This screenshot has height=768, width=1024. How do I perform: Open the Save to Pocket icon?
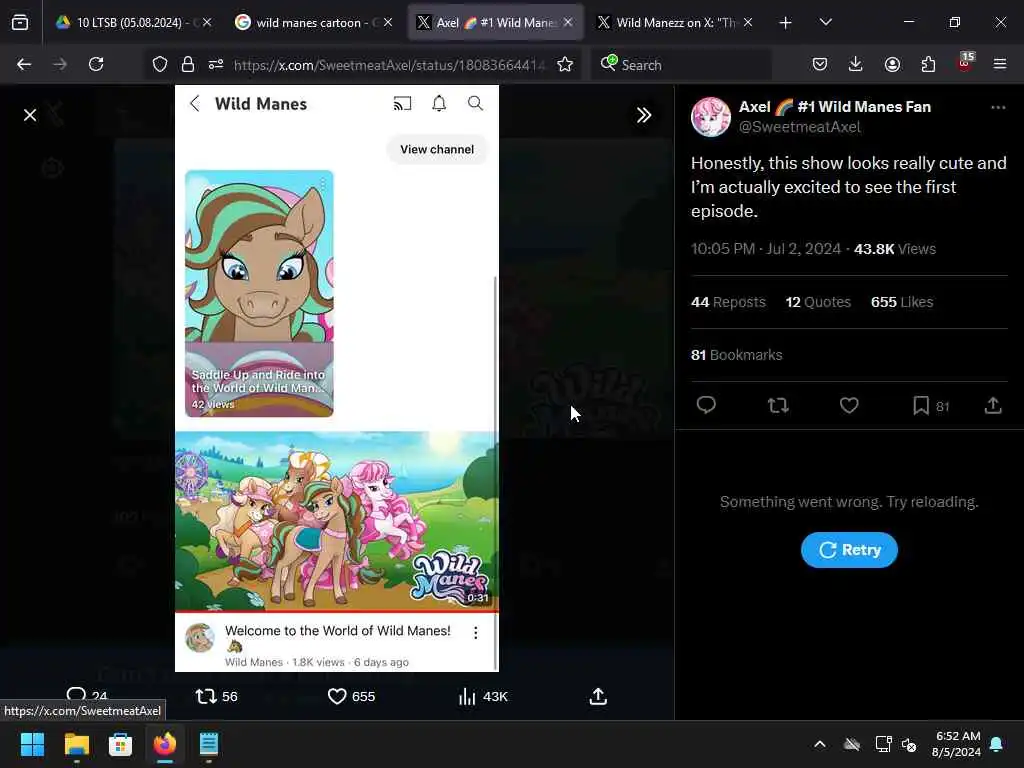click(820, 64)
